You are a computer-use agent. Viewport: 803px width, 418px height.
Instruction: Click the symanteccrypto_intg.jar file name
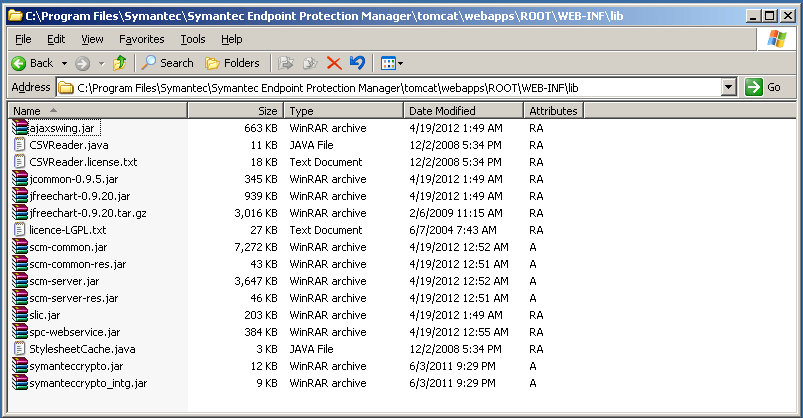pos(88,383)
